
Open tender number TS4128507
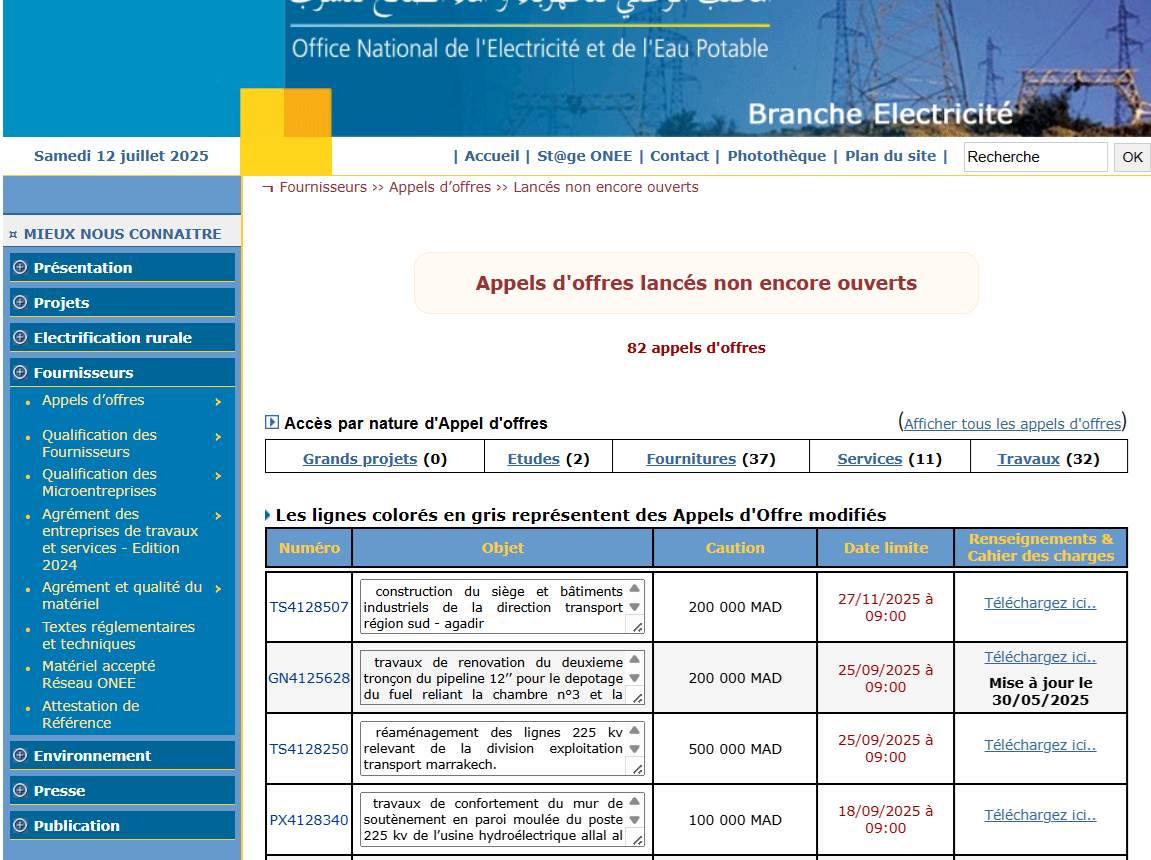308,607
